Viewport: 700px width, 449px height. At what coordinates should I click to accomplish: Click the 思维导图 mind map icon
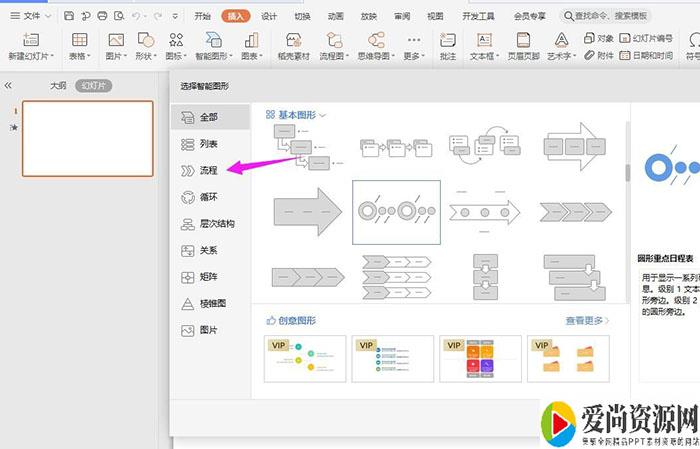377,43
